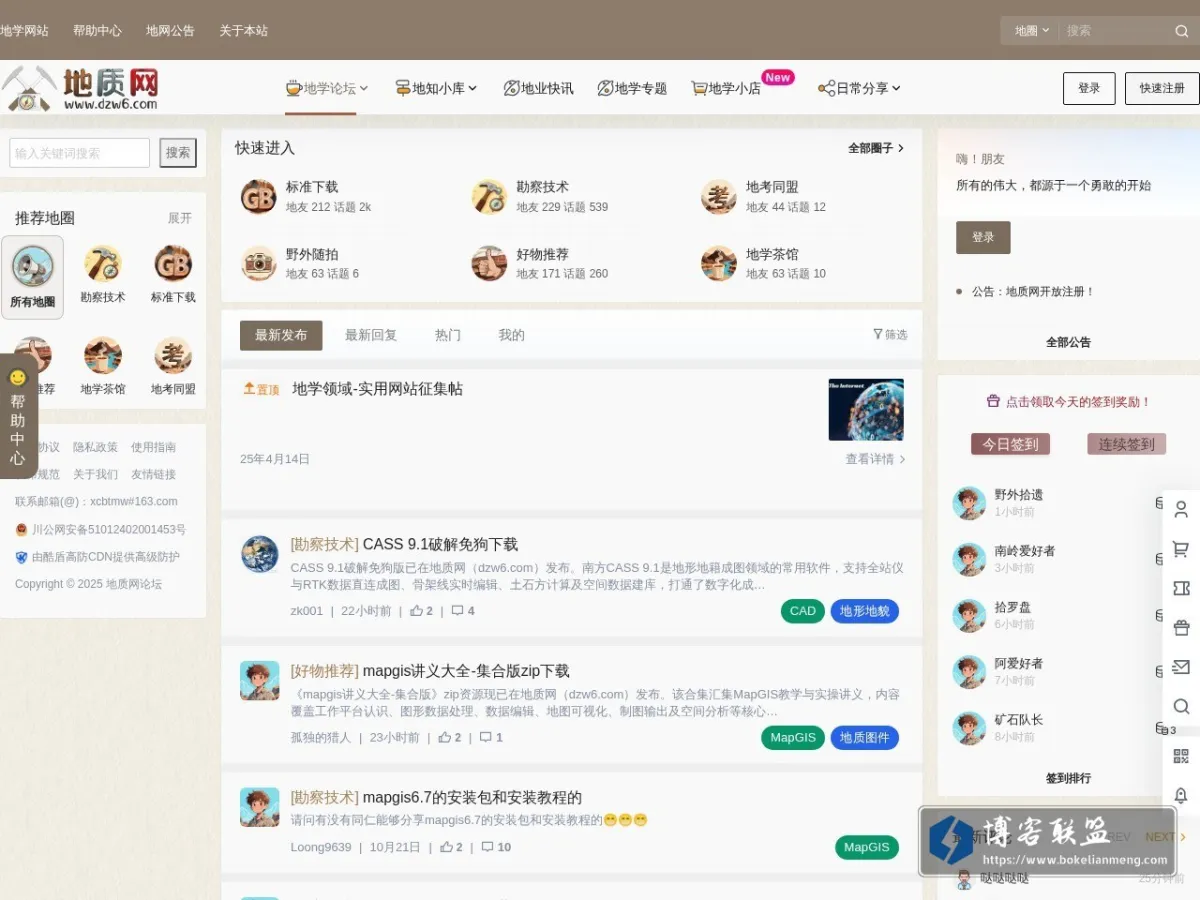Click the green CAD tag
1200x900 pixels.
click(803, 611)
